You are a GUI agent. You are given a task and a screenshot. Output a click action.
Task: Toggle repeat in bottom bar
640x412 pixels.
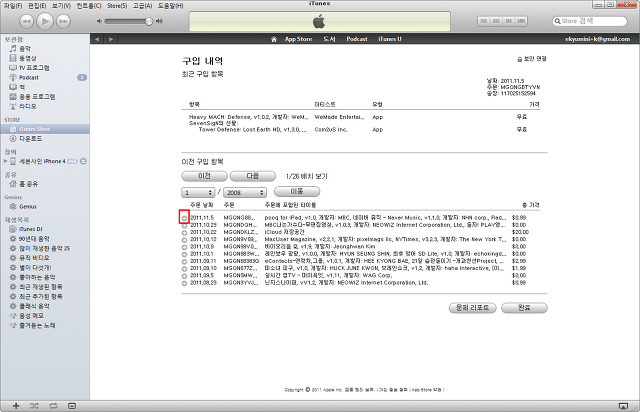53,406
